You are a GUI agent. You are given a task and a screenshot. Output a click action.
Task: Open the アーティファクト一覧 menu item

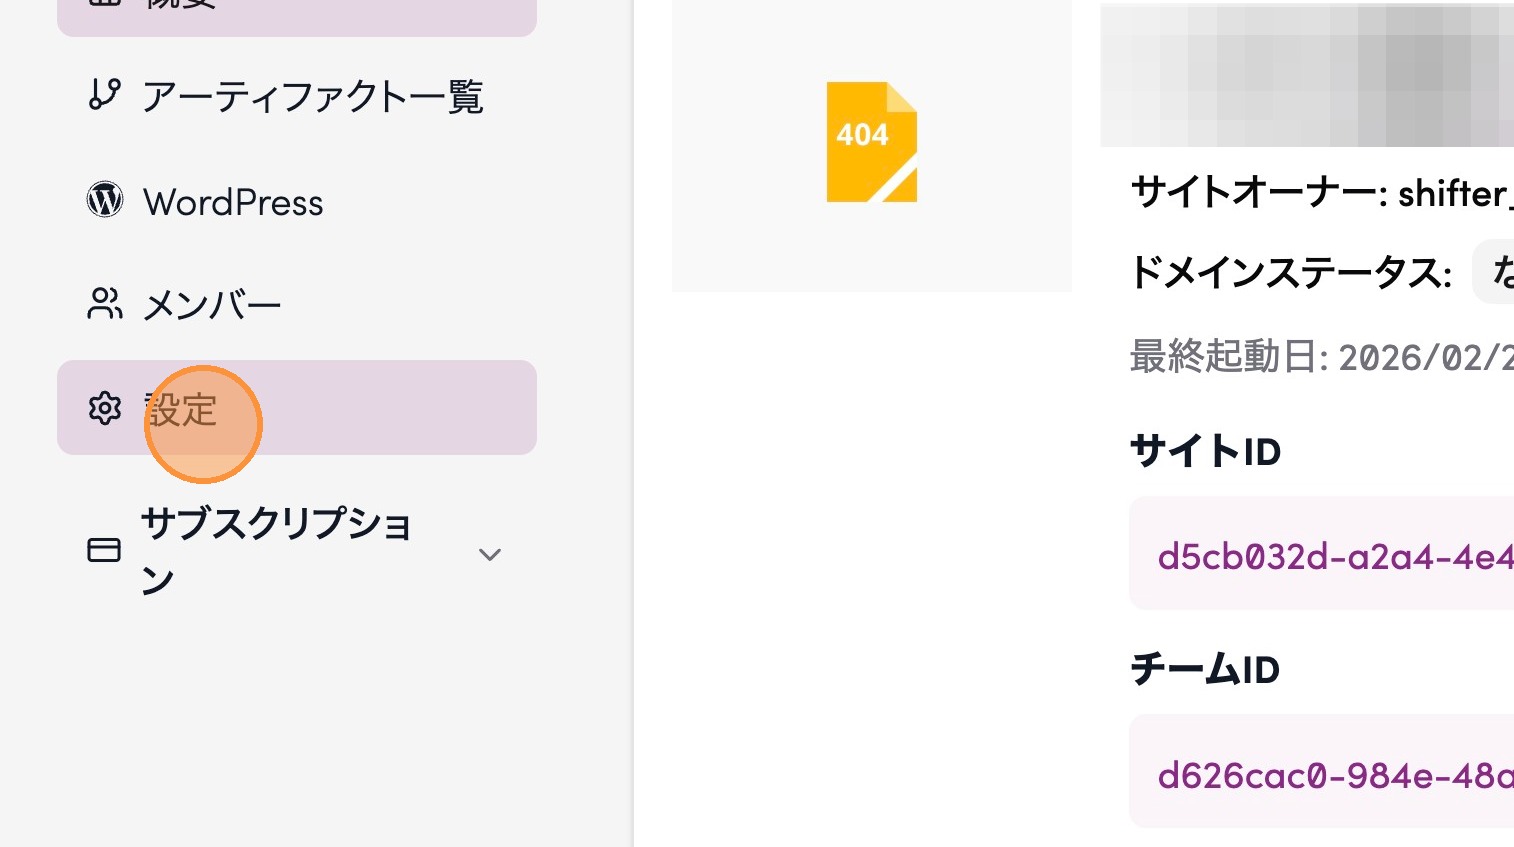pyautogui.click(x=313, y=97)
